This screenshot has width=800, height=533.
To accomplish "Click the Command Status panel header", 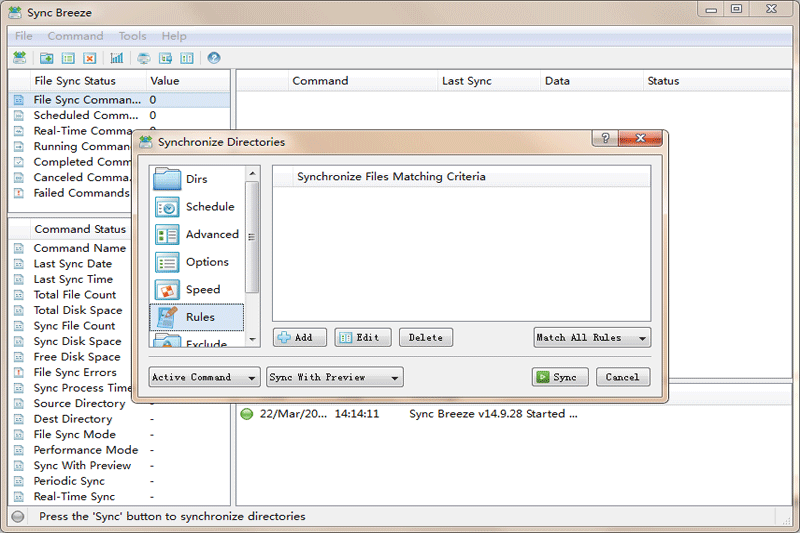I will click(80, 229).
